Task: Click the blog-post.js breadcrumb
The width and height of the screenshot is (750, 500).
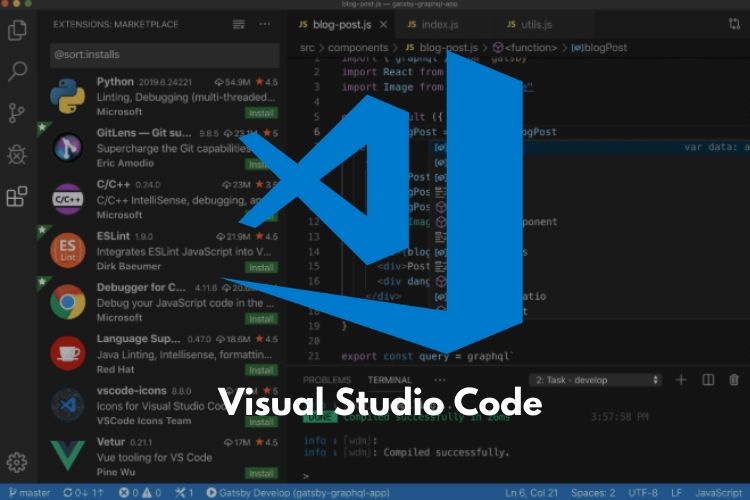Action: (441, 47)
